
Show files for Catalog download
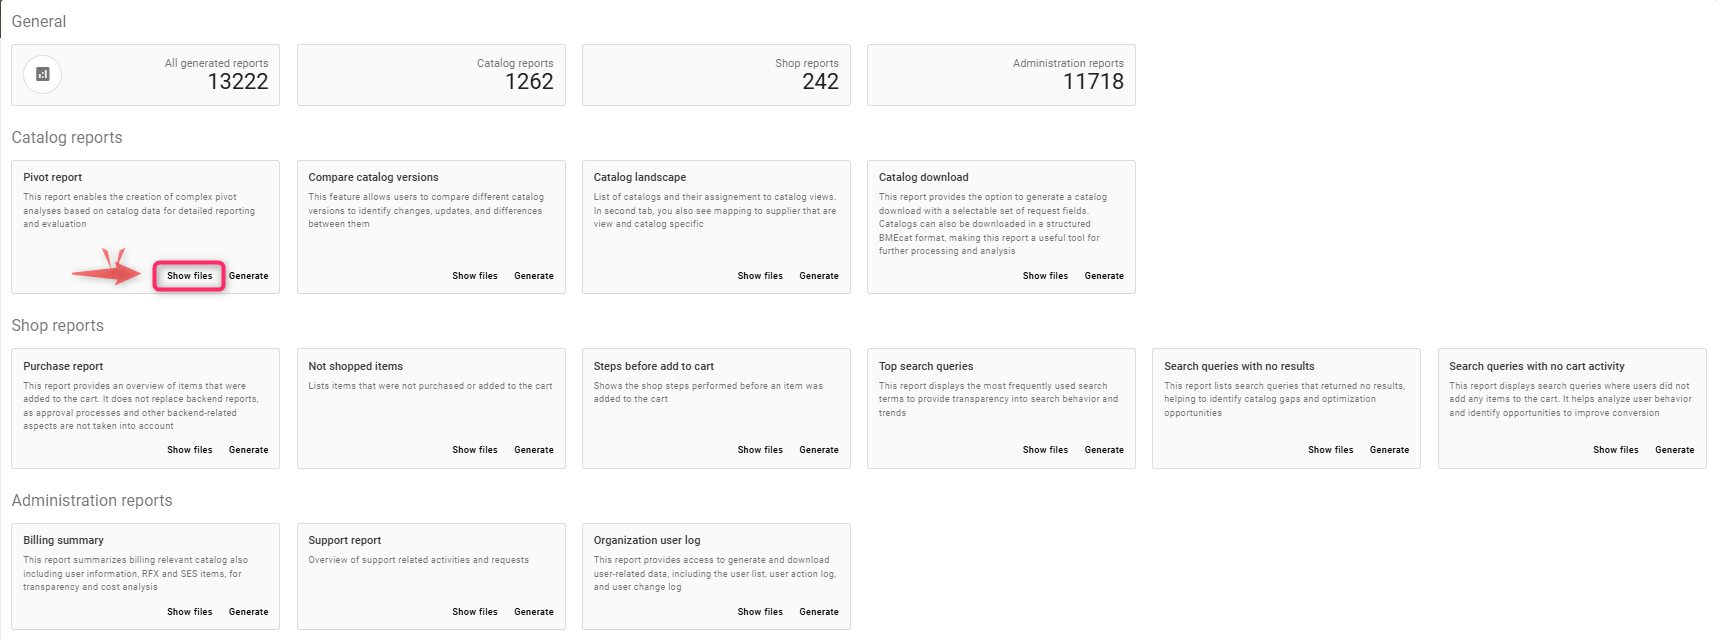click(1045, 276)
